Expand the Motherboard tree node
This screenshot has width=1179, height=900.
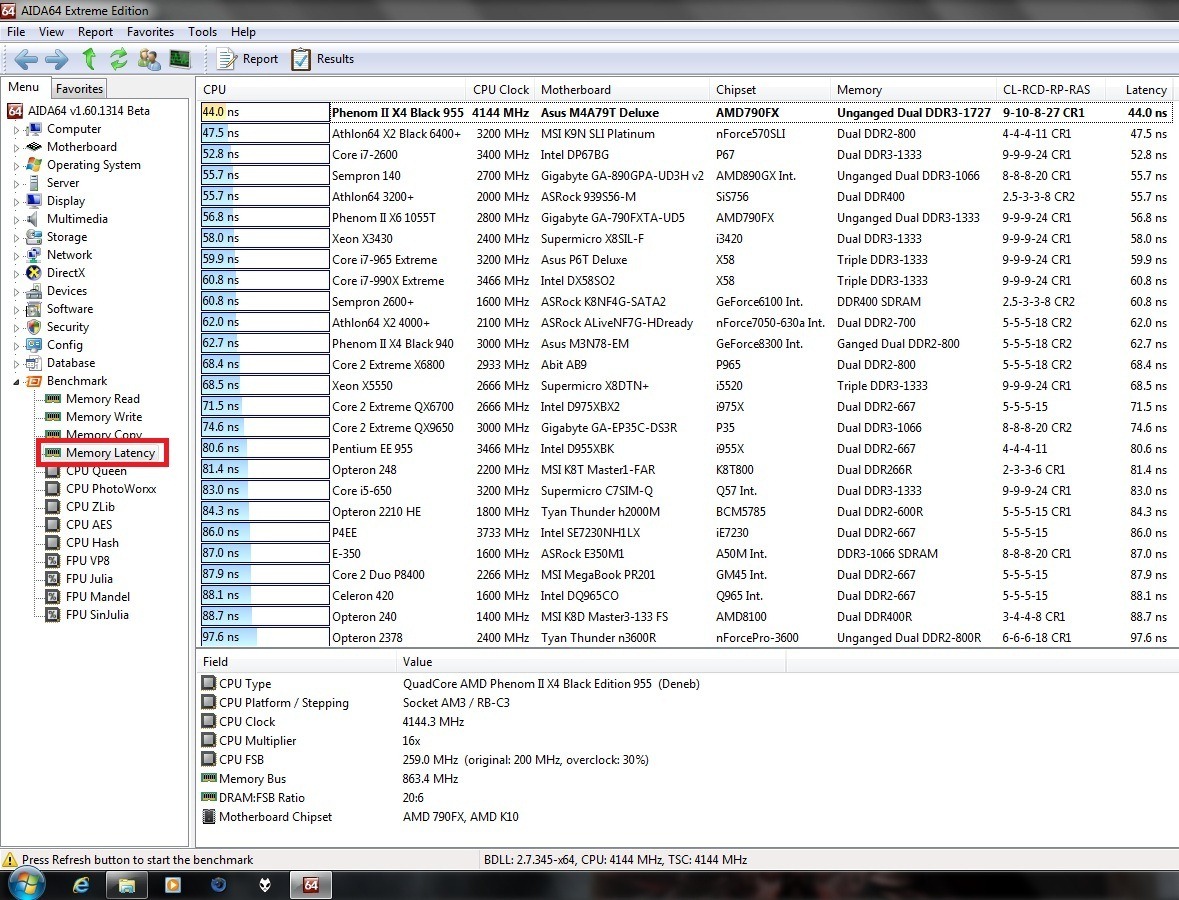pyautogui.click(x=16, y=147)
